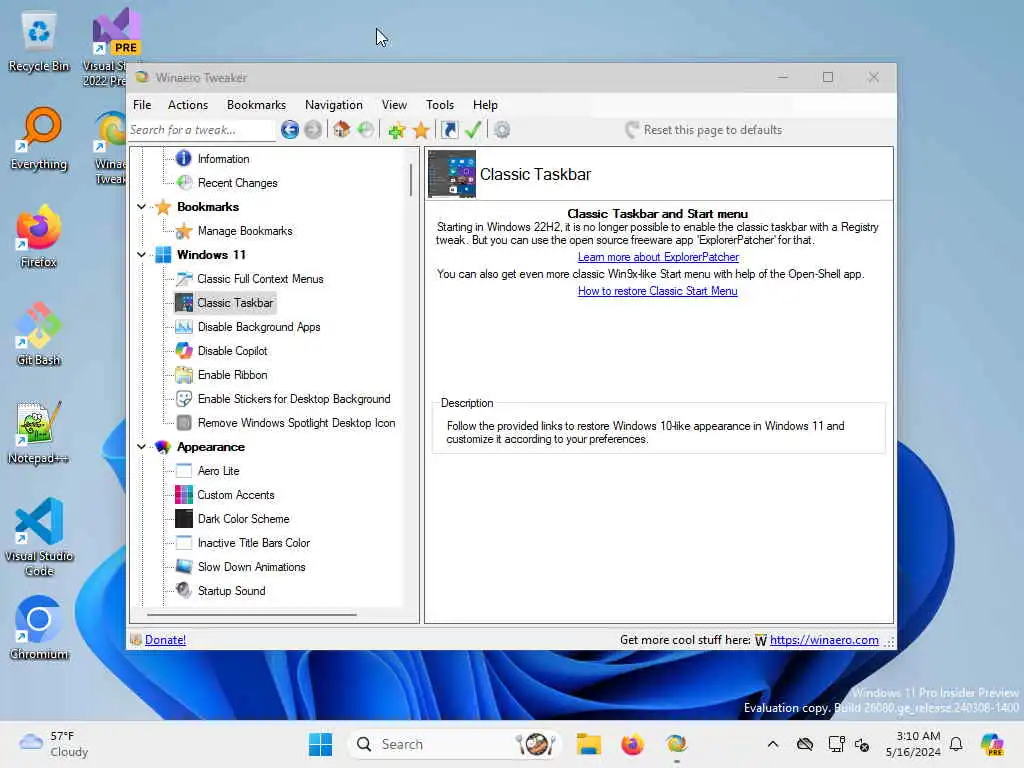
Task: Click the yellow star bookmarks toolbar icon
Action: point(421,131)
